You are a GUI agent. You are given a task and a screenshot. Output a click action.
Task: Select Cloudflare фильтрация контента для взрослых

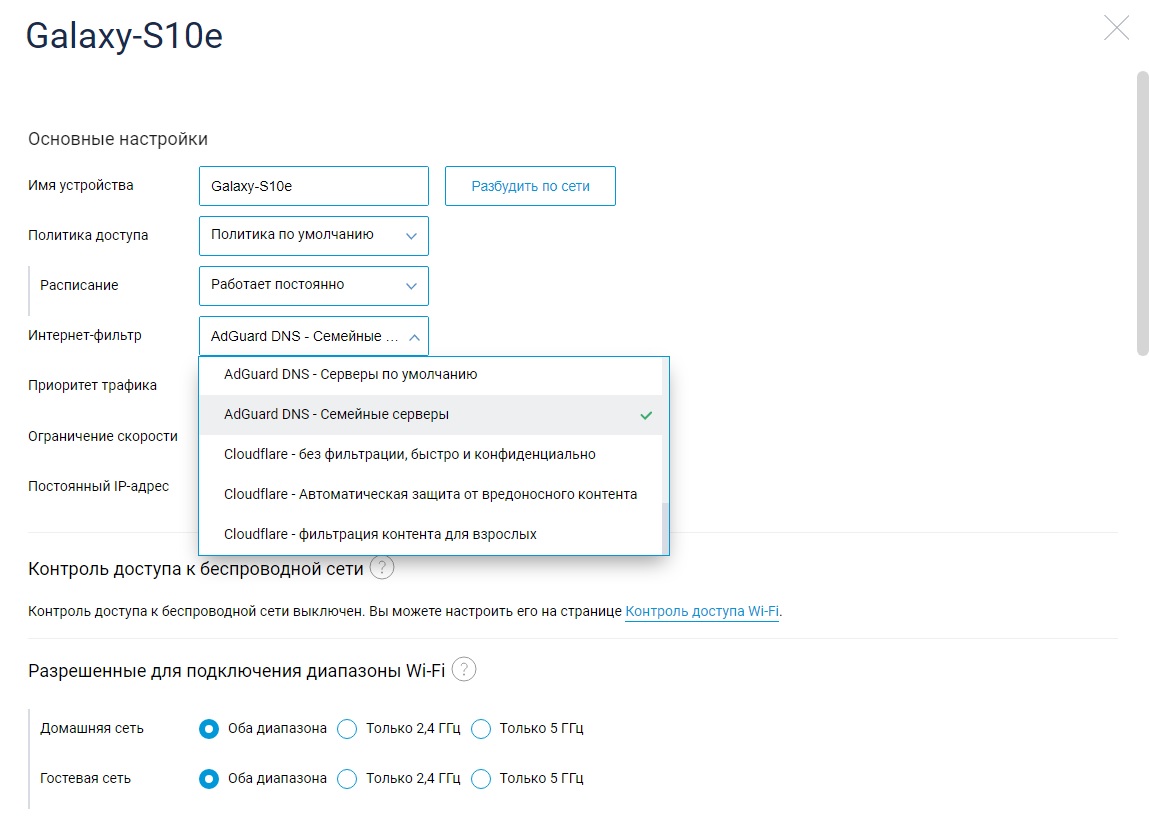[380, 535]
